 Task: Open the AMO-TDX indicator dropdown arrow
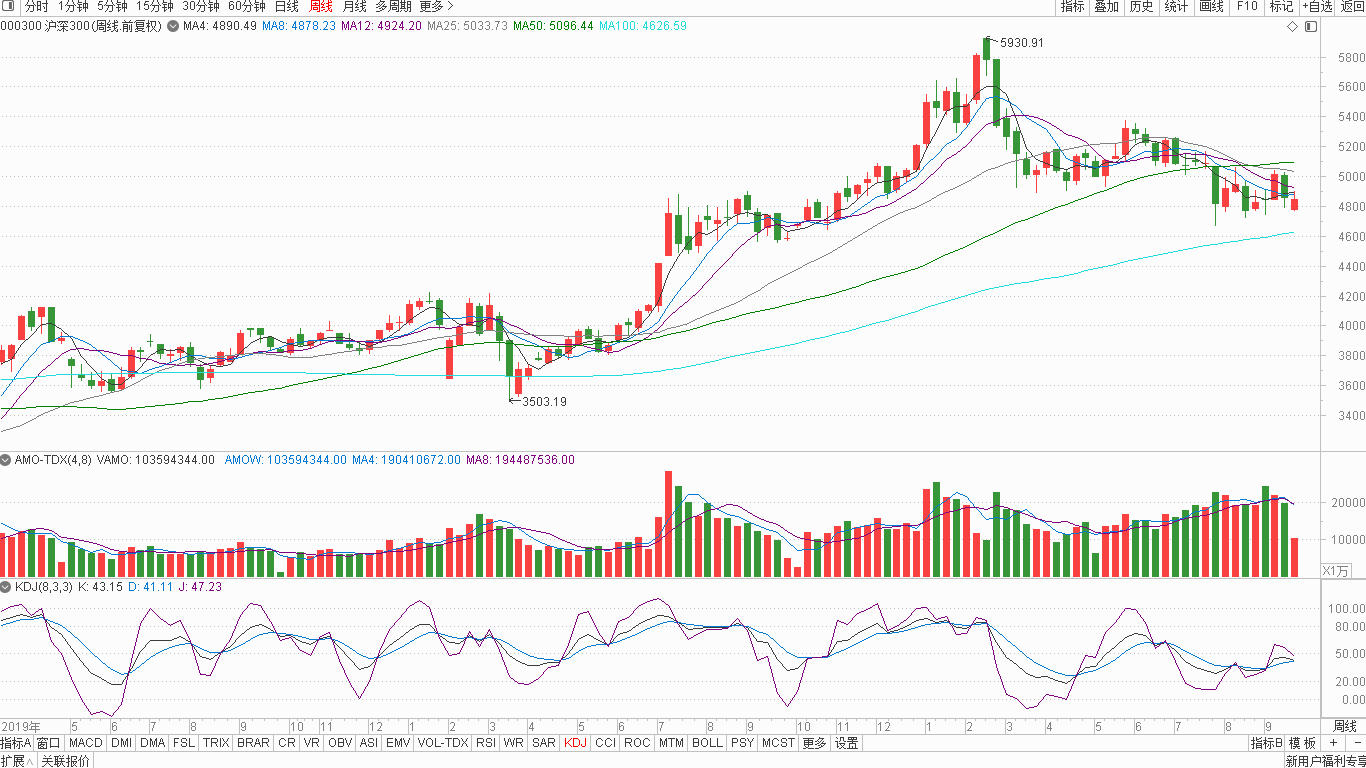click(x=7, y=460)
